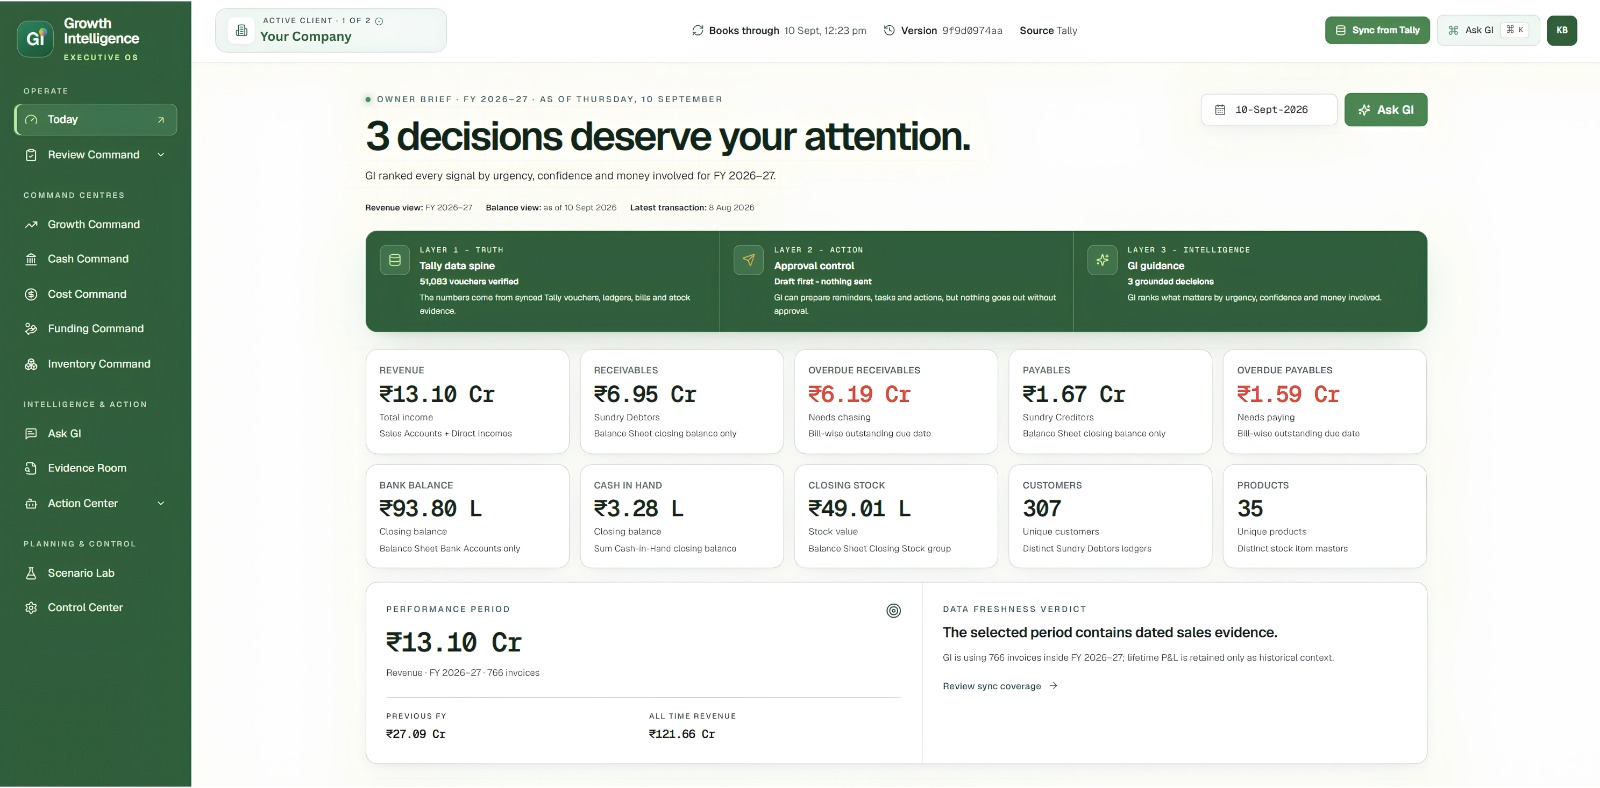
Task: Click Latest transaction 8 Aug 2026 text
Action: coord(692,208)
